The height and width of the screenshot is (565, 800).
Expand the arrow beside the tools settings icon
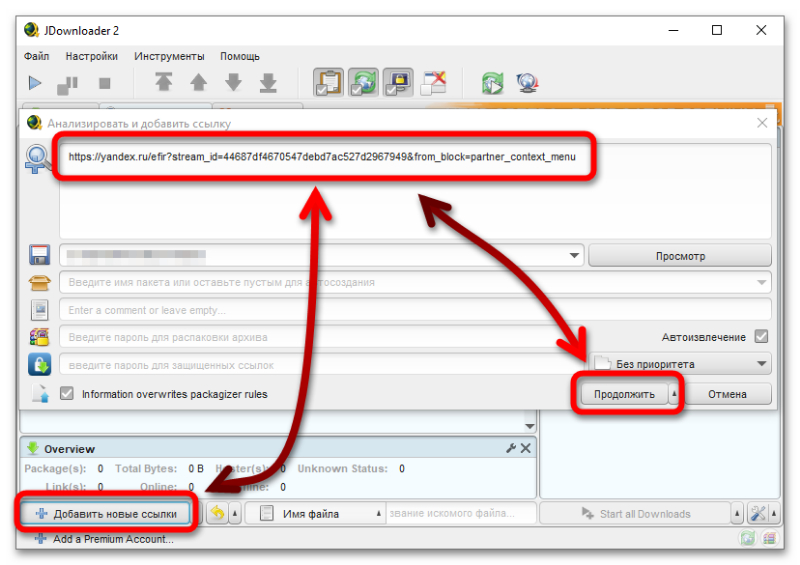click(774, 513)
